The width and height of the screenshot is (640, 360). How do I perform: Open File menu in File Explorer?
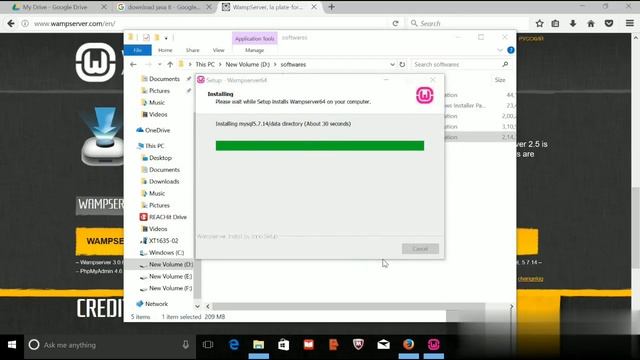tap(138, 50)
